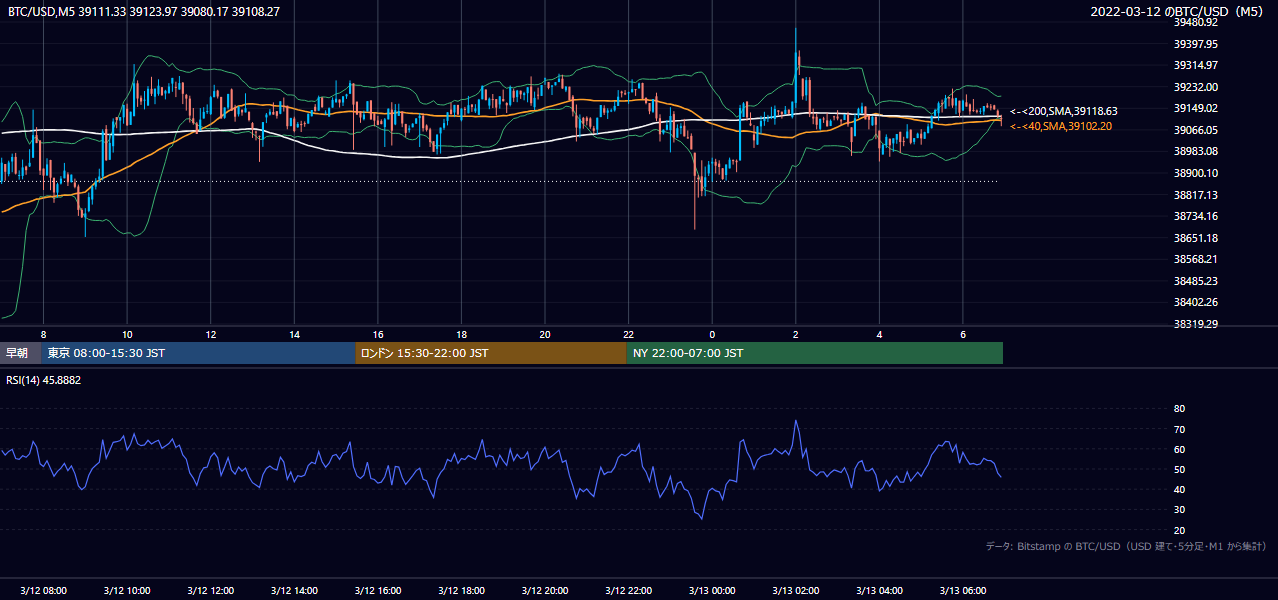Click hour label 22 under the price chart
Viewport: 1278px width, 600px height.
point(628,334)
